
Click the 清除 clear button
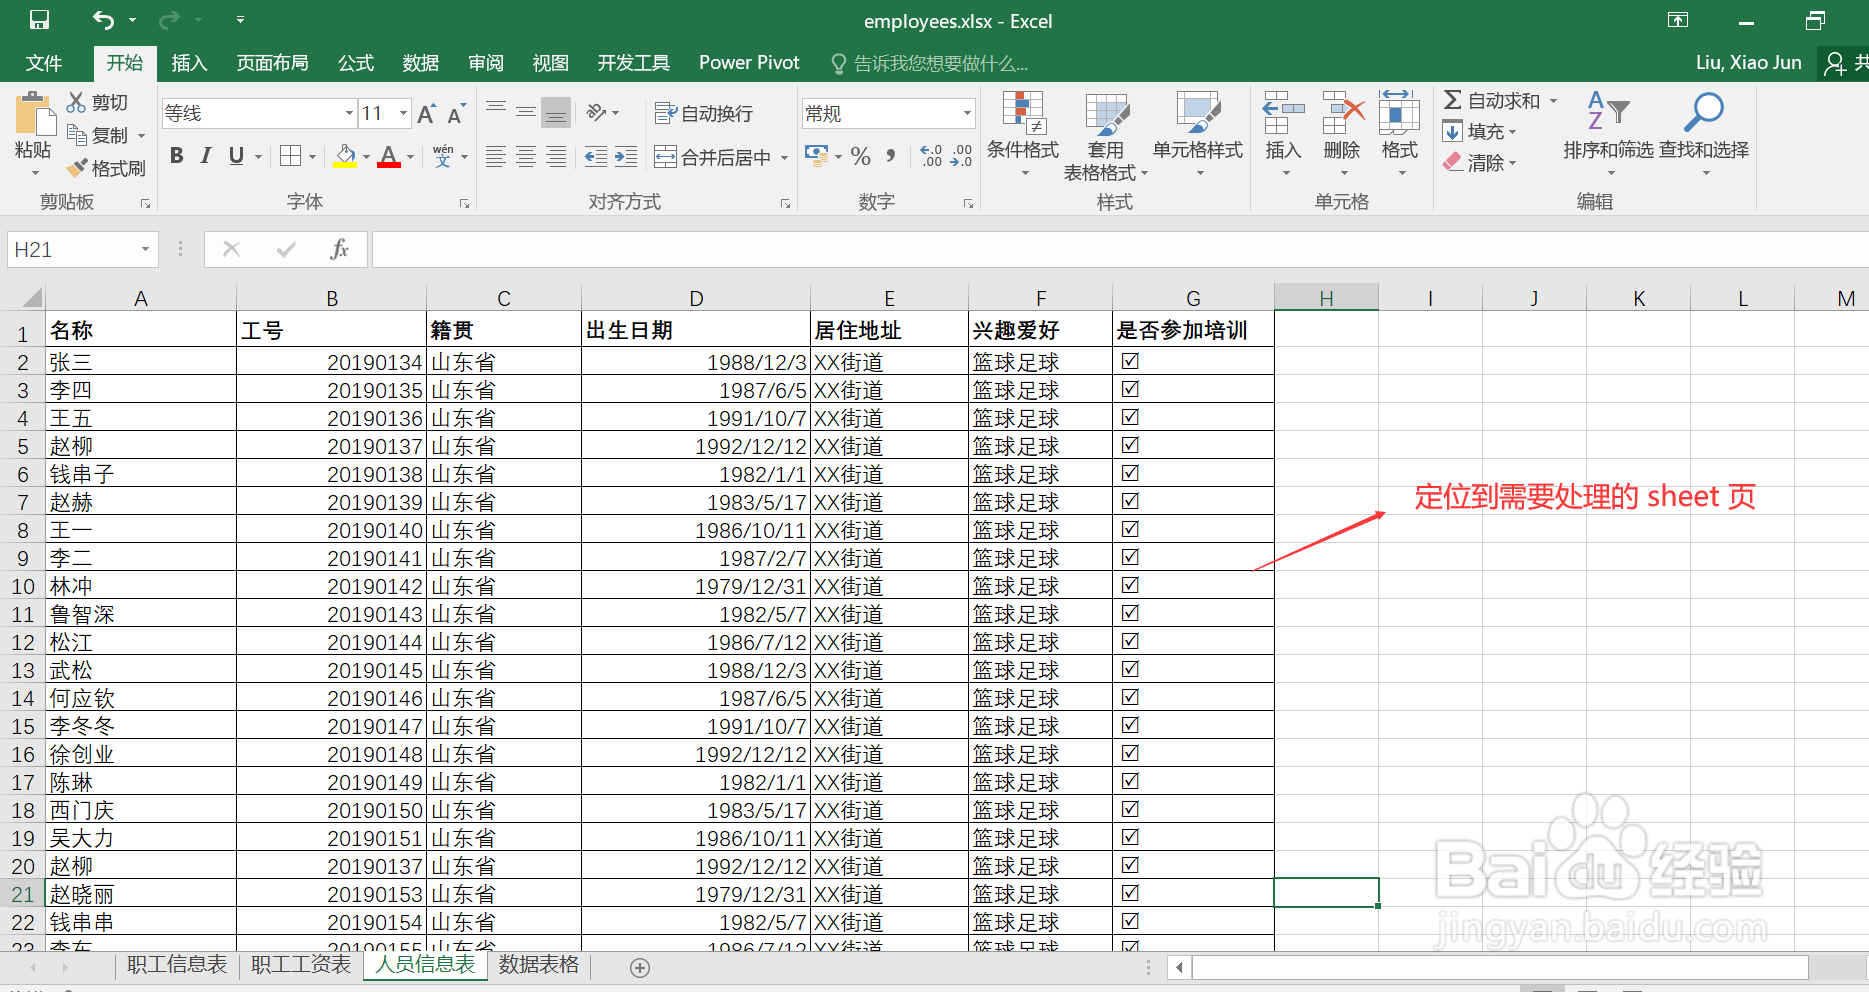pyautogui.click(x=1480, y=162)
